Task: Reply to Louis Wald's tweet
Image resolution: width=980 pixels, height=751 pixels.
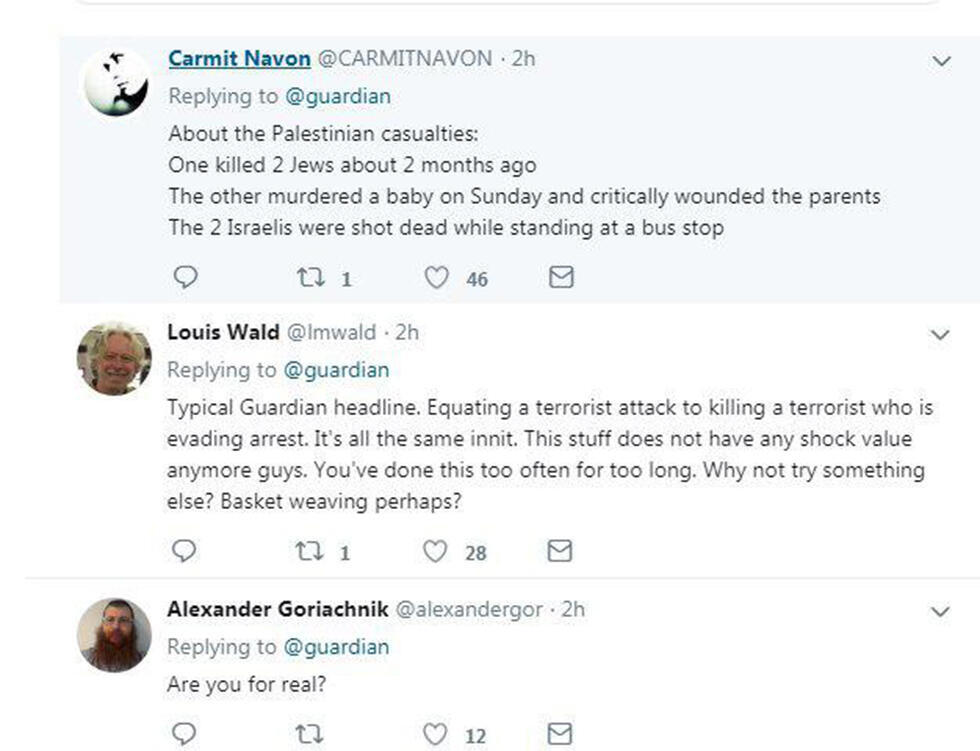Action: [x=185, y=551]
